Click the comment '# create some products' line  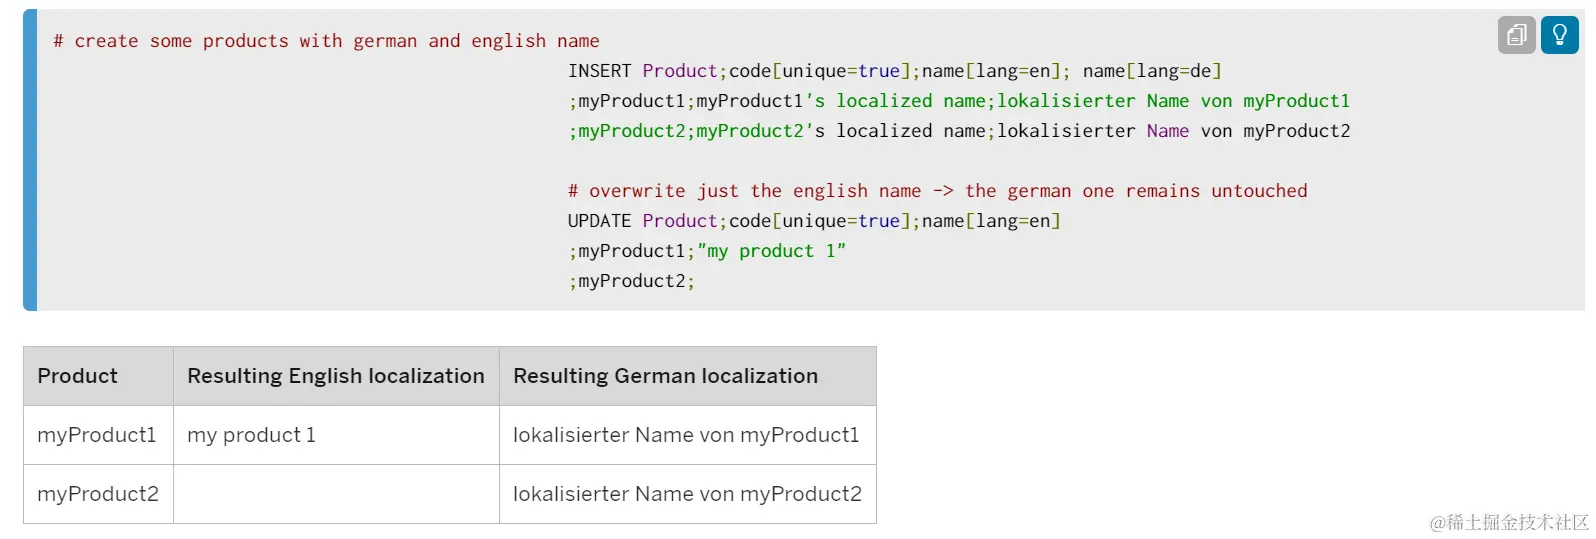click(x=326, y=41)
